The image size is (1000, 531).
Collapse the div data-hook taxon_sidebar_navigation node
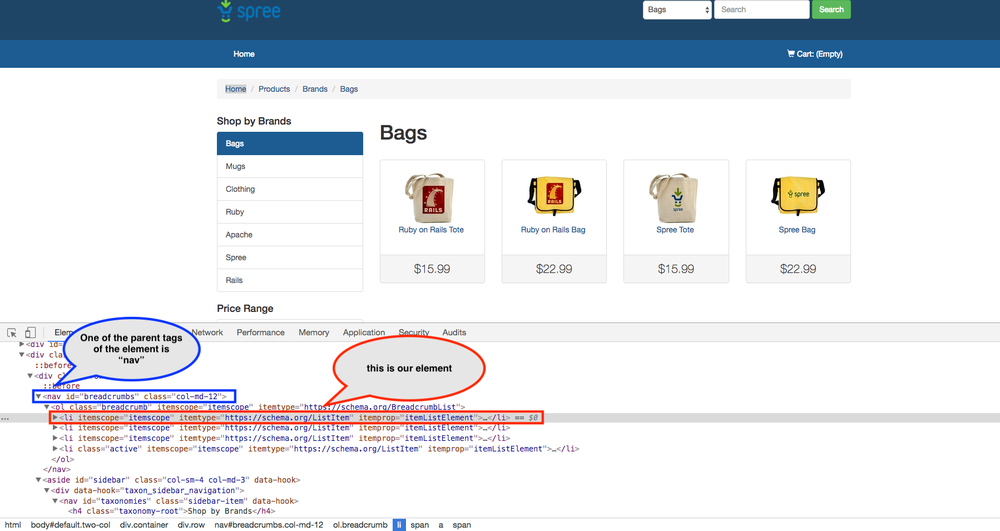[x=47, y=490]
